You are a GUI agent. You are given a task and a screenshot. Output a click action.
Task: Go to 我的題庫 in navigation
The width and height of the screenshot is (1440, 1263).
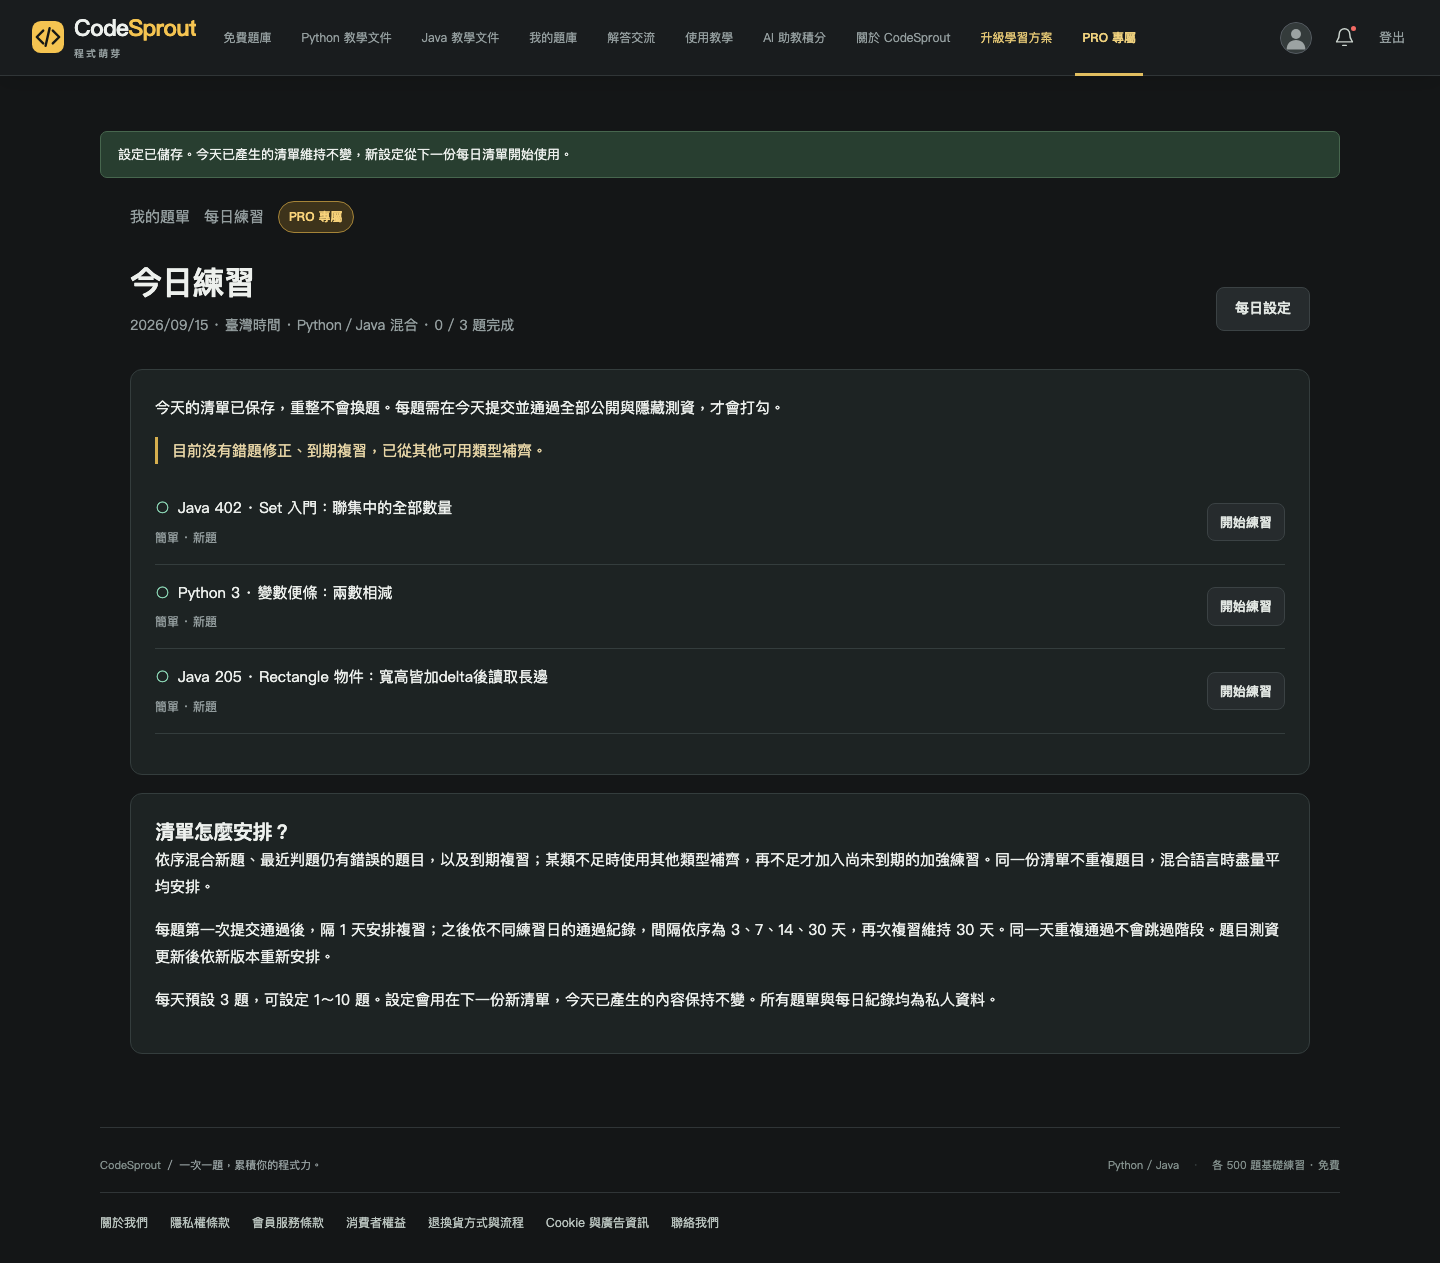point(553,38)
